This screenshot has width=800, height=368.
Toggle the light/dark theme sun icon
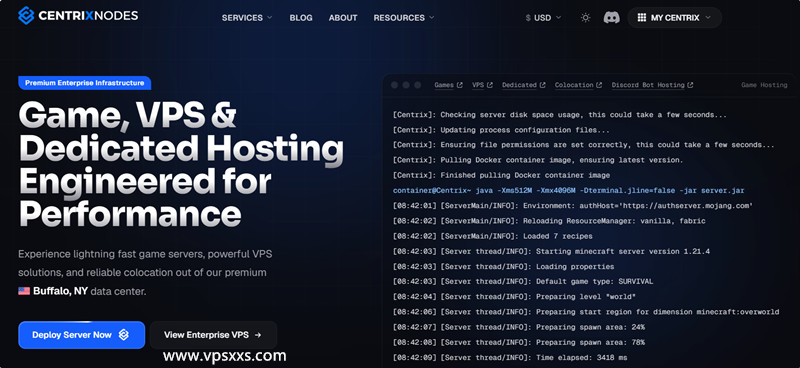pos(585,17)
